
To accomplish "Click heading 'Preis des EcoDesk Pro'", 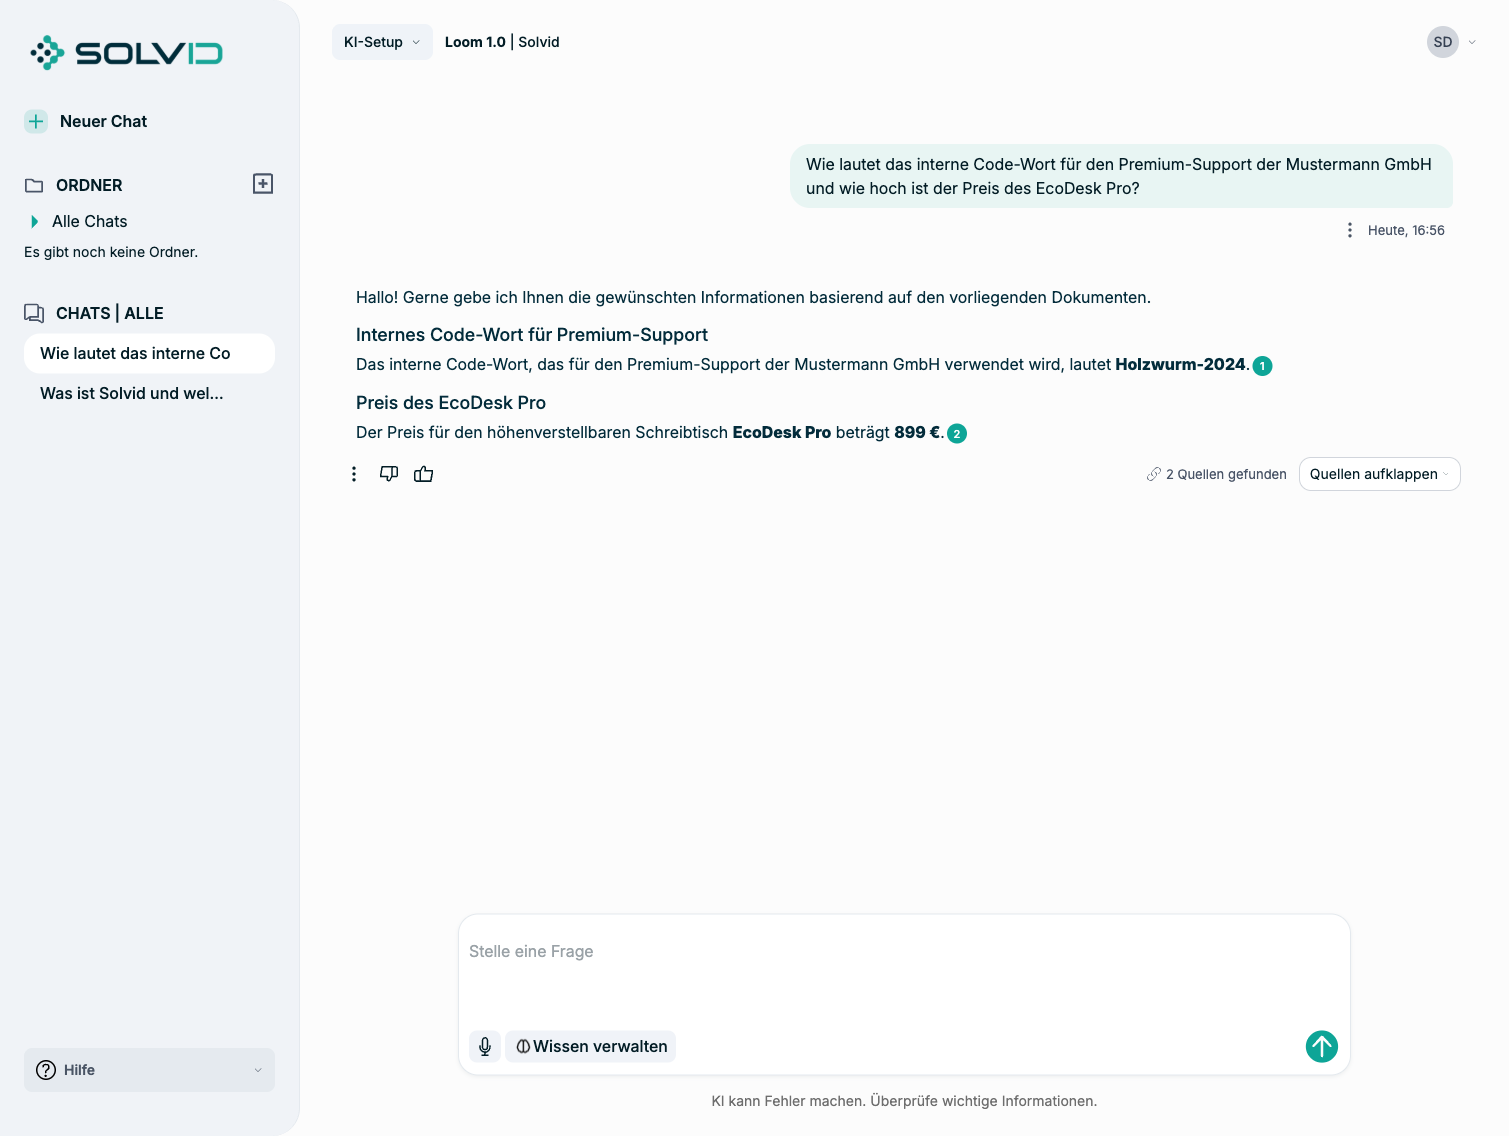I will [x=451, y=403].
